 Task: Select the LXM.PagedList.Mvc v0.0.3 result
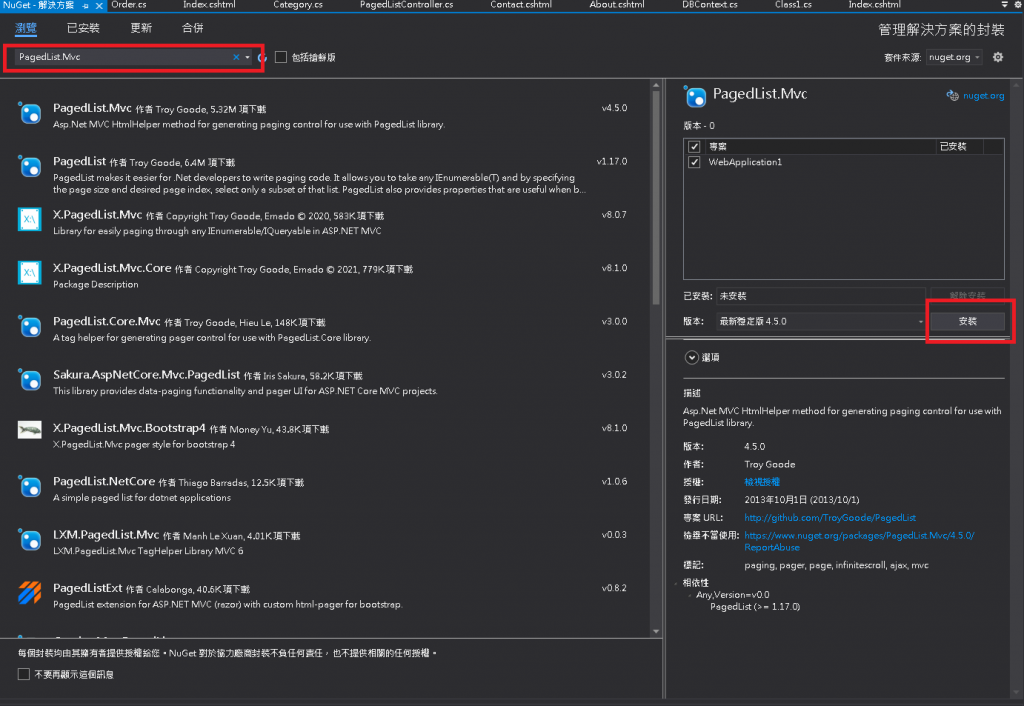324,542
